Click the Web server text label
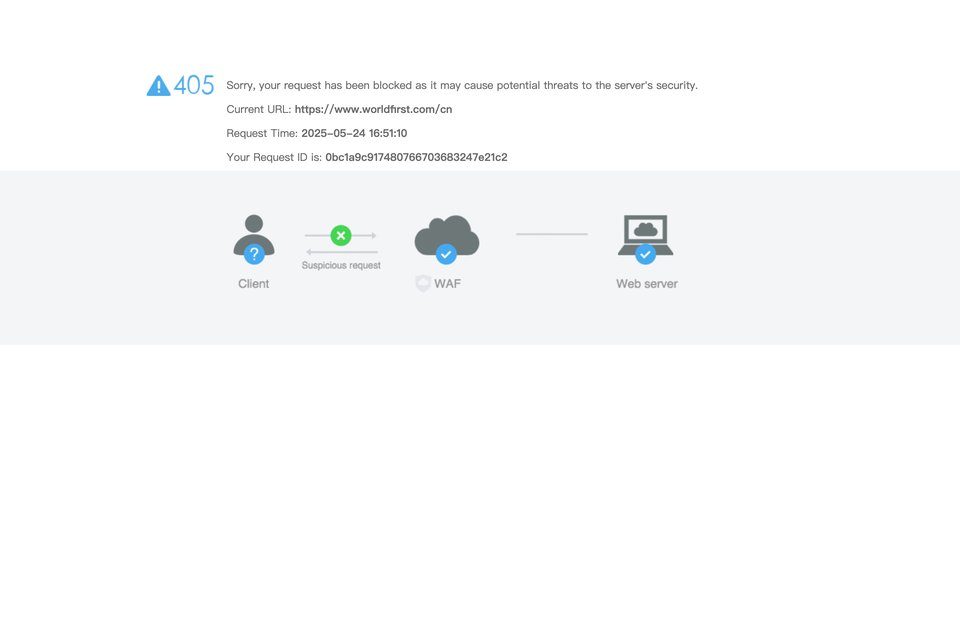The width and height of the screenshot is (960, 627). tap(647, 283)
